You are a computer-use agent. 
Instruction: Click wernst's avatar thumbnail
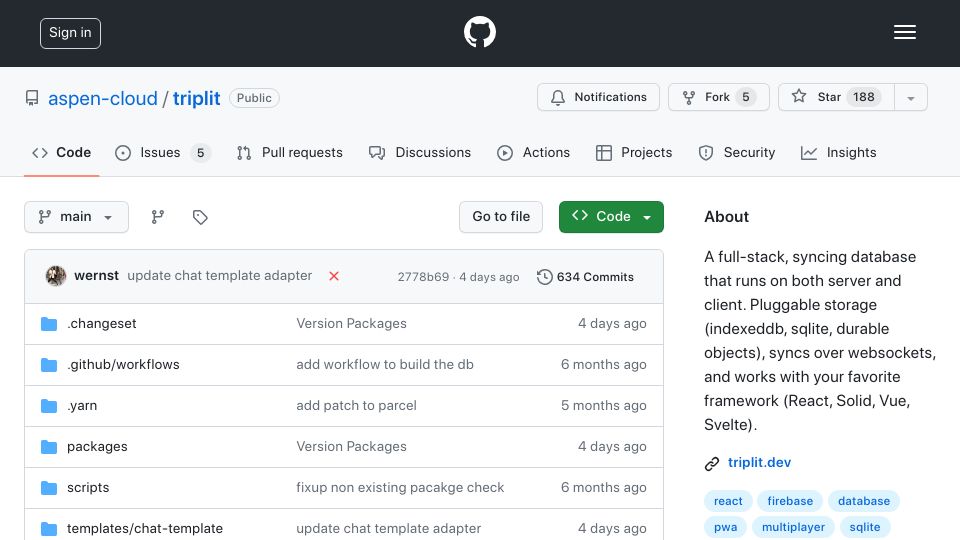click(56, 276)
